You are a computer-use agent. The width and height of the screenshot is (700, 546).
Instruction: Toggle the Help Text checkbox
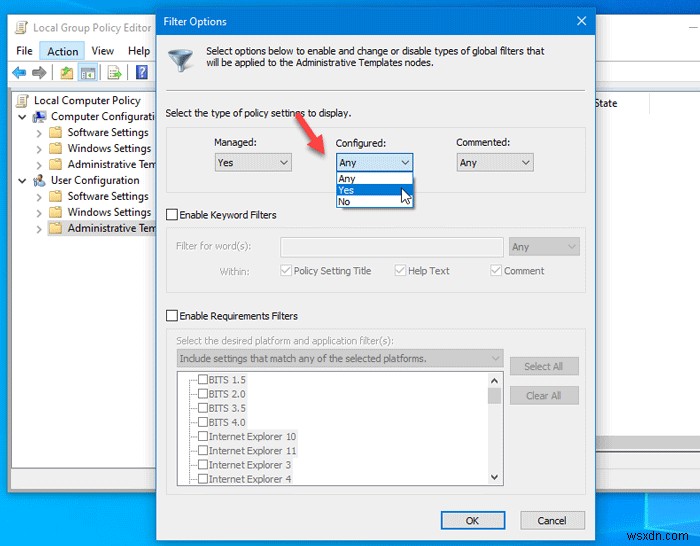coord(400,270)
